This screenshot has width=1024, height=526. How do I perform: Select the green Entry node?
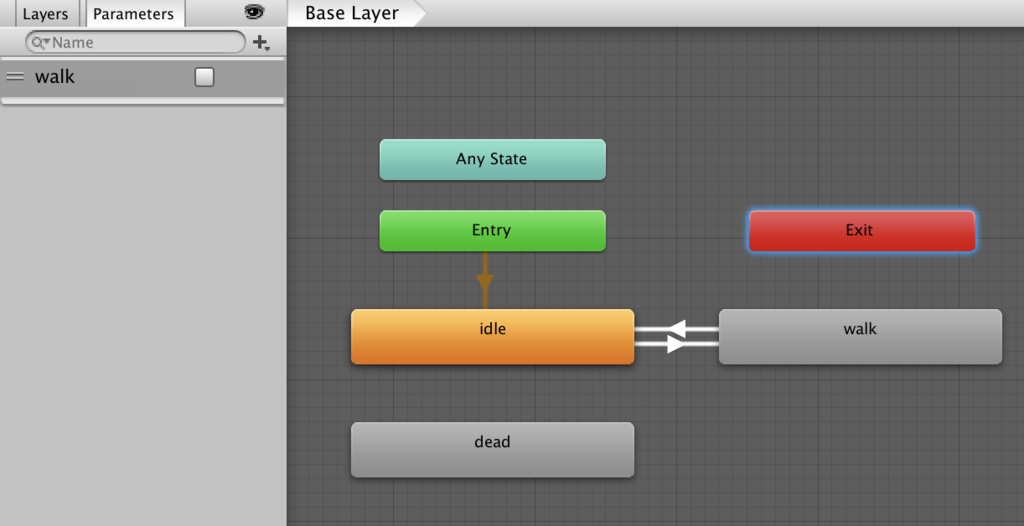click(492, 231)
